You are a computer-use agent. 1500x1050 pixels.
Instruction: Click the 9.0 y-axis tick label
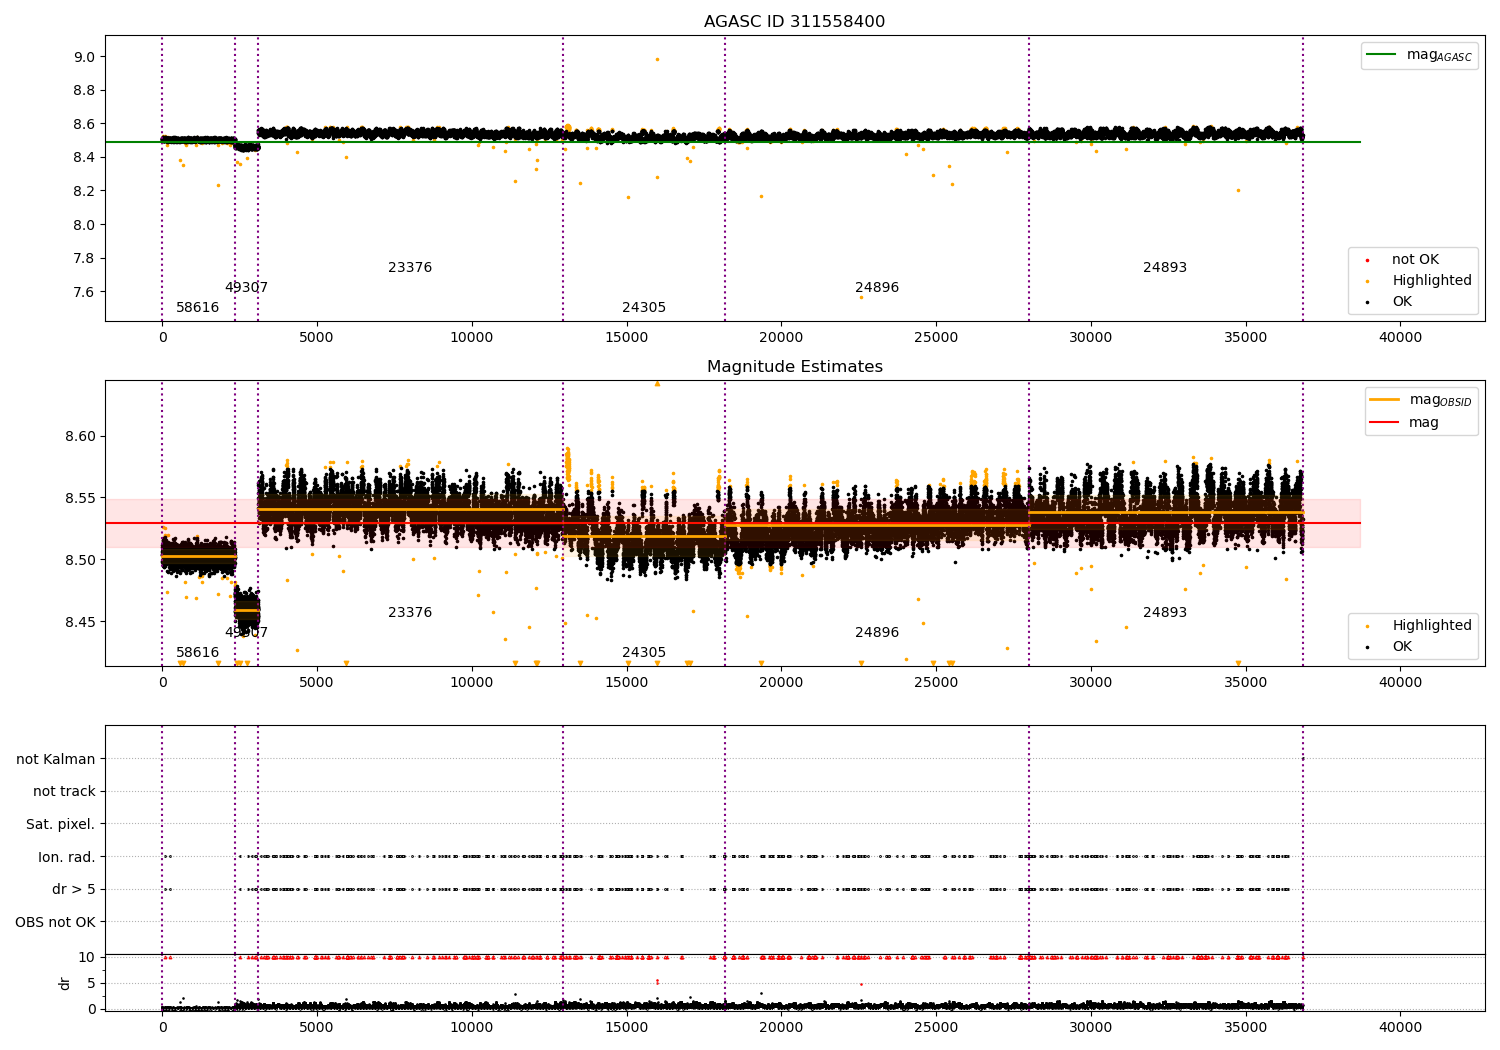(x=85, y=57)
